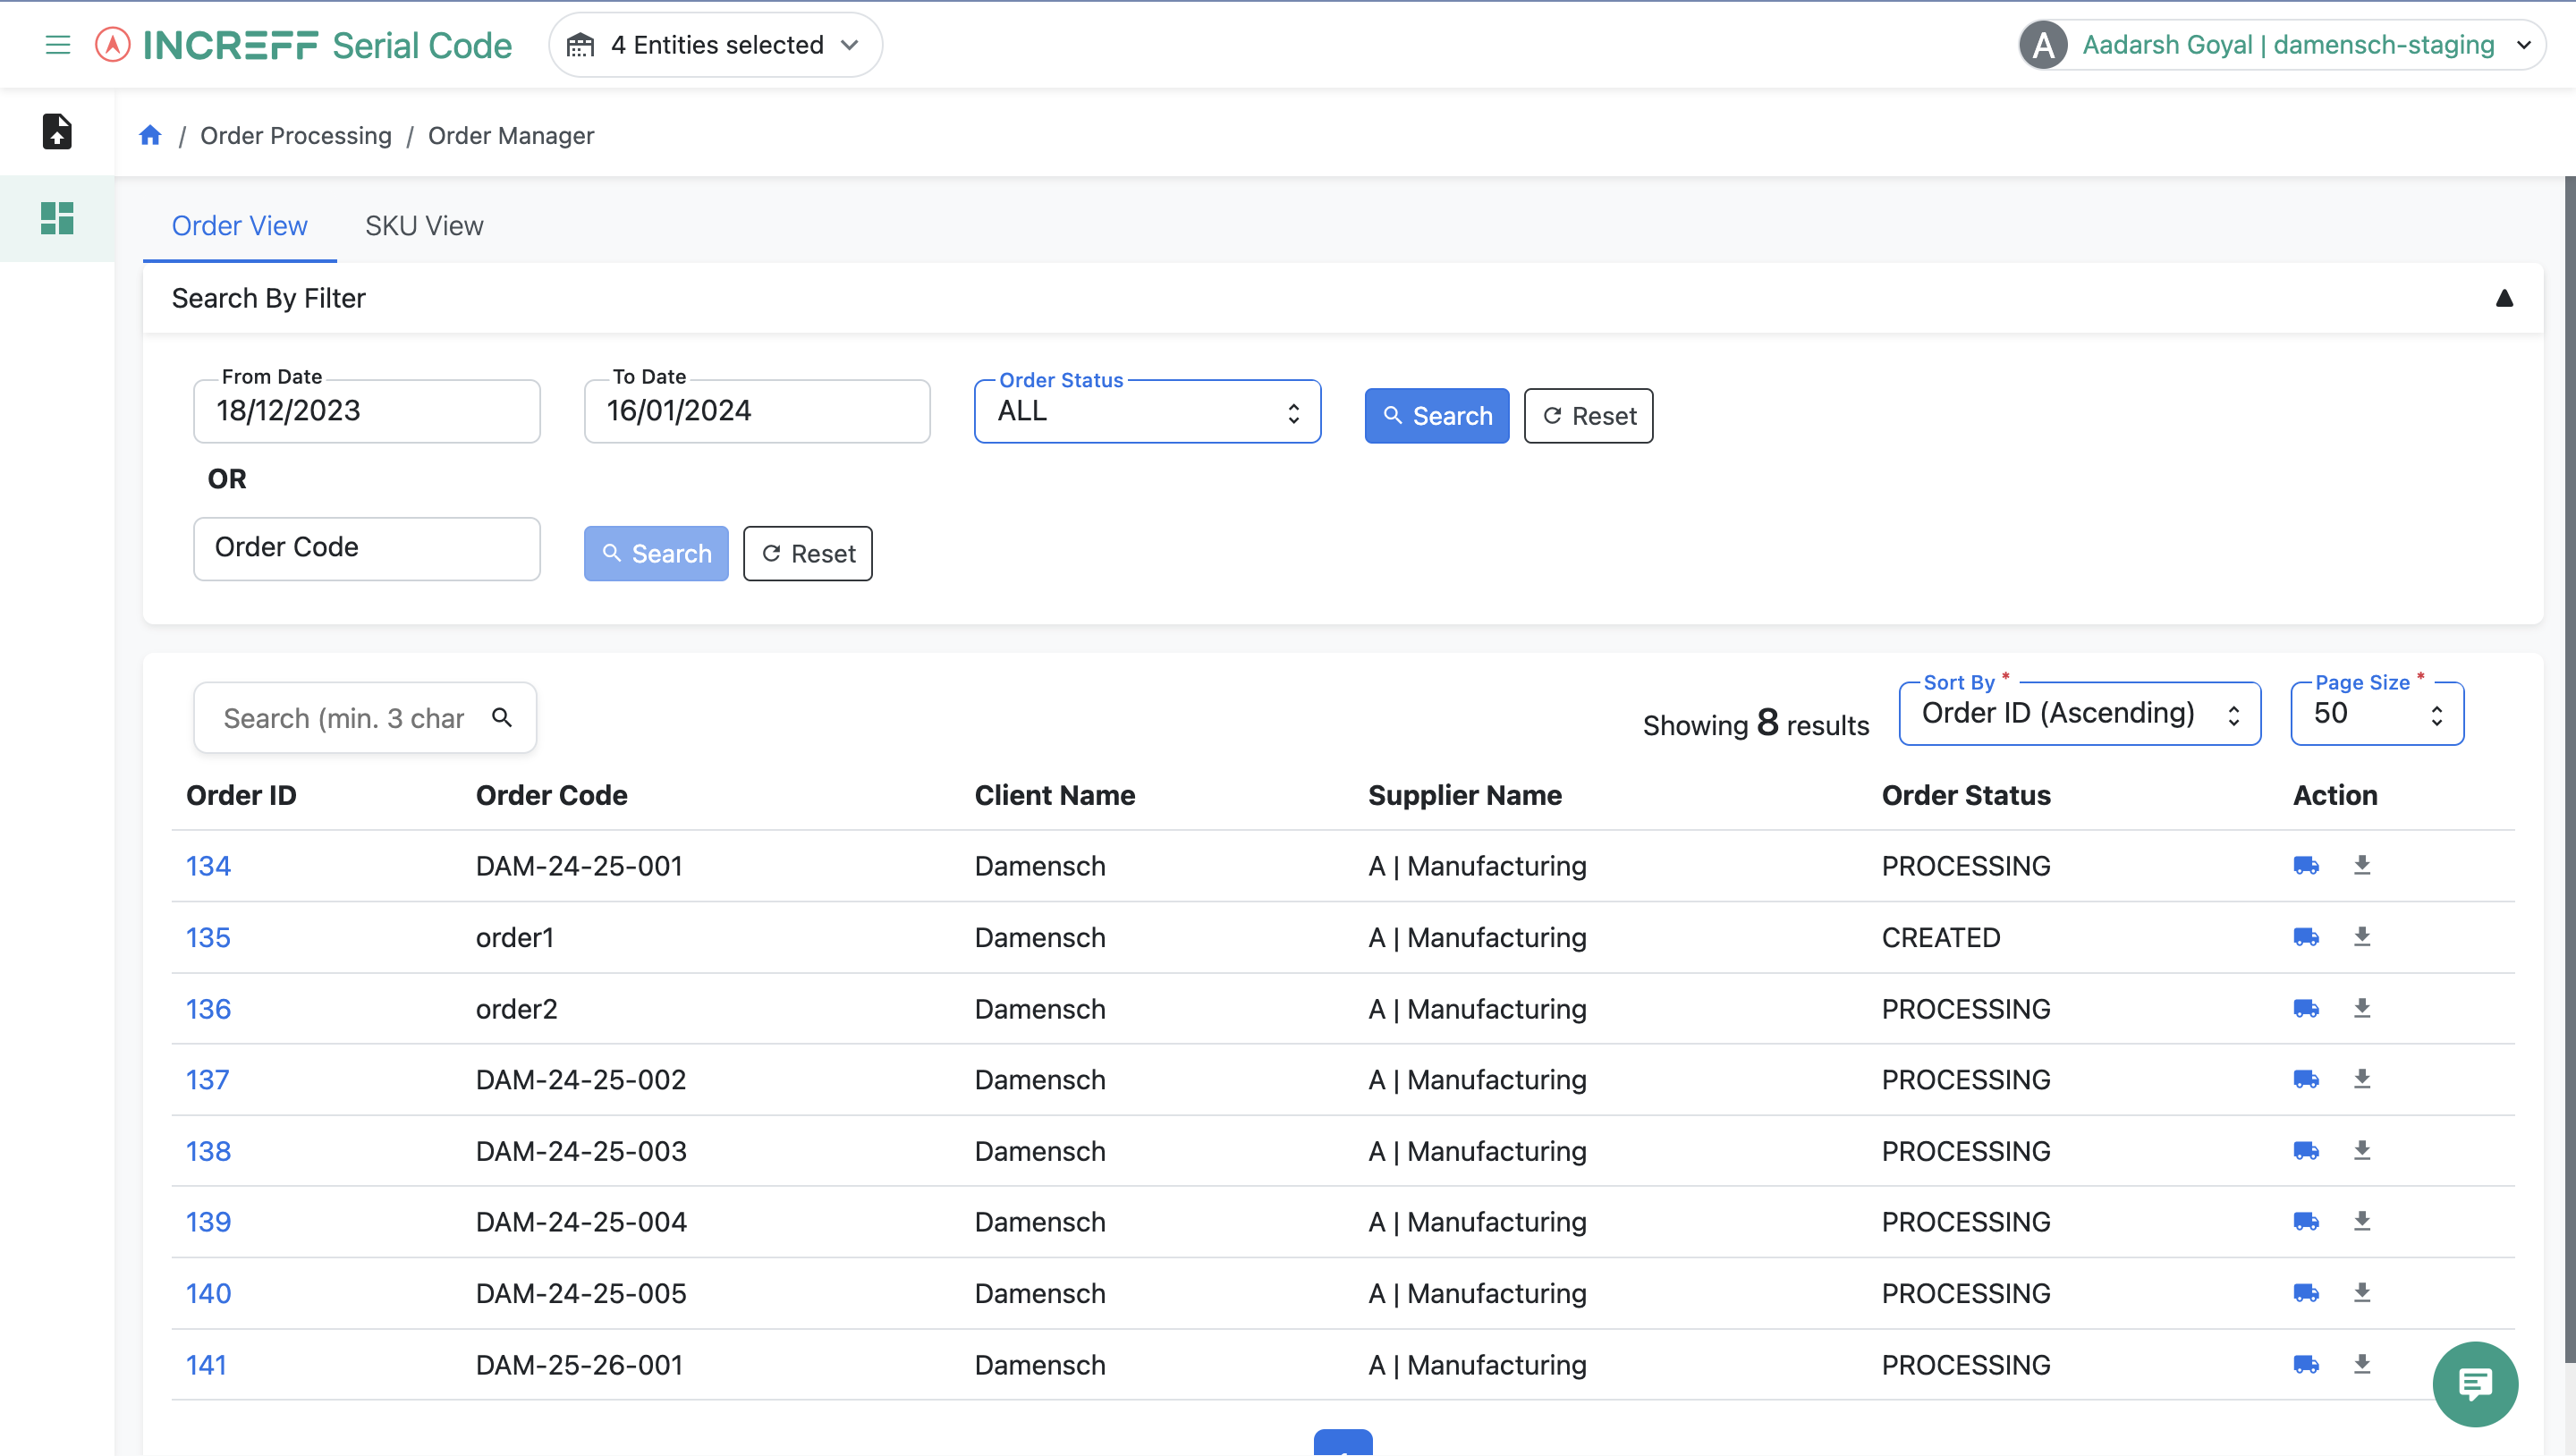Click truck icon for order 141
The image size is (2576, 1456).
(2306, 1365)
